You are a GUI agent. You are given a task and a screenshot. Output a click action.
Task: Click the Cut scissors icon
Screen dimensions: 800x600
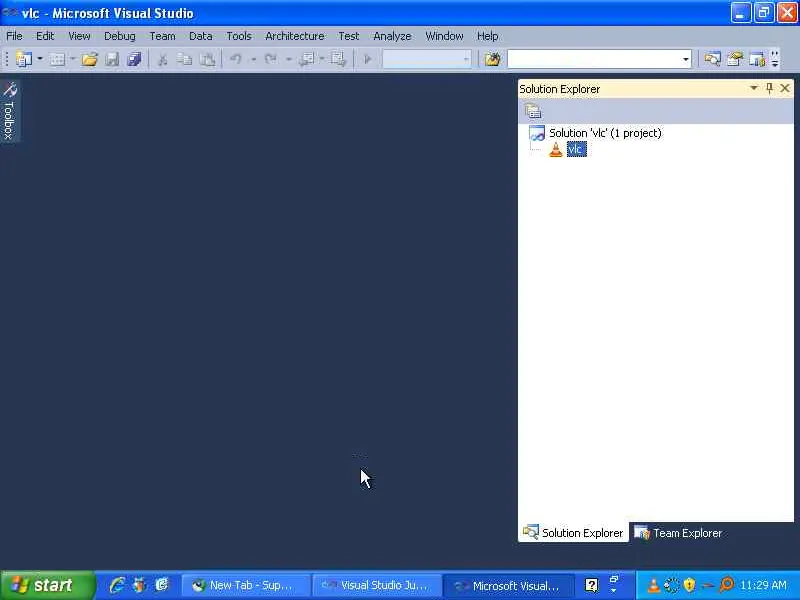pyautogui.click(x=162, y=59)
